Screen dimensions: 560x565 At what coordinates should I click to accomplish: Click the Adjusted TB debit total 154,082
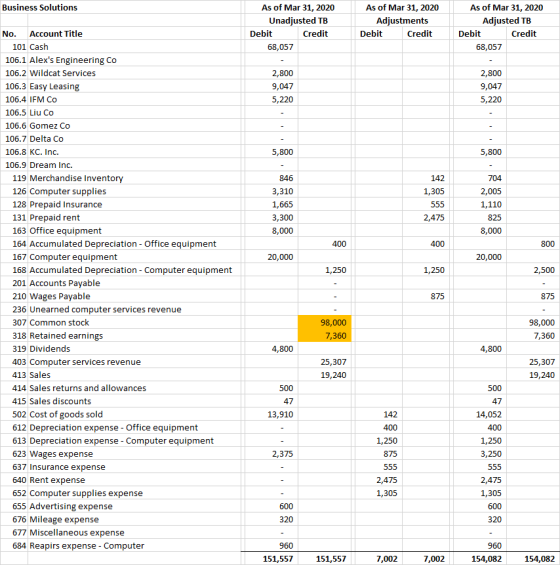point(486,559)
